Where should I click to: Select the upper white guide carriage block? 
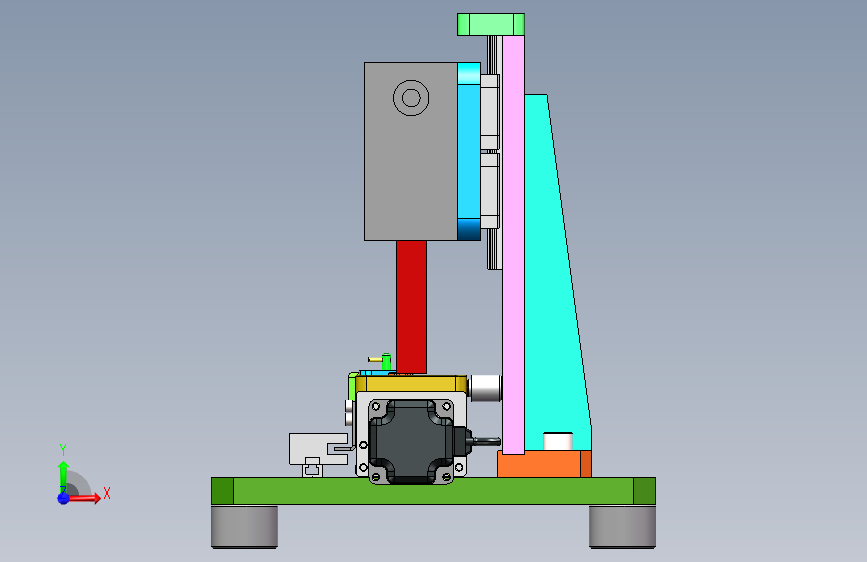[x=490, y=112]
